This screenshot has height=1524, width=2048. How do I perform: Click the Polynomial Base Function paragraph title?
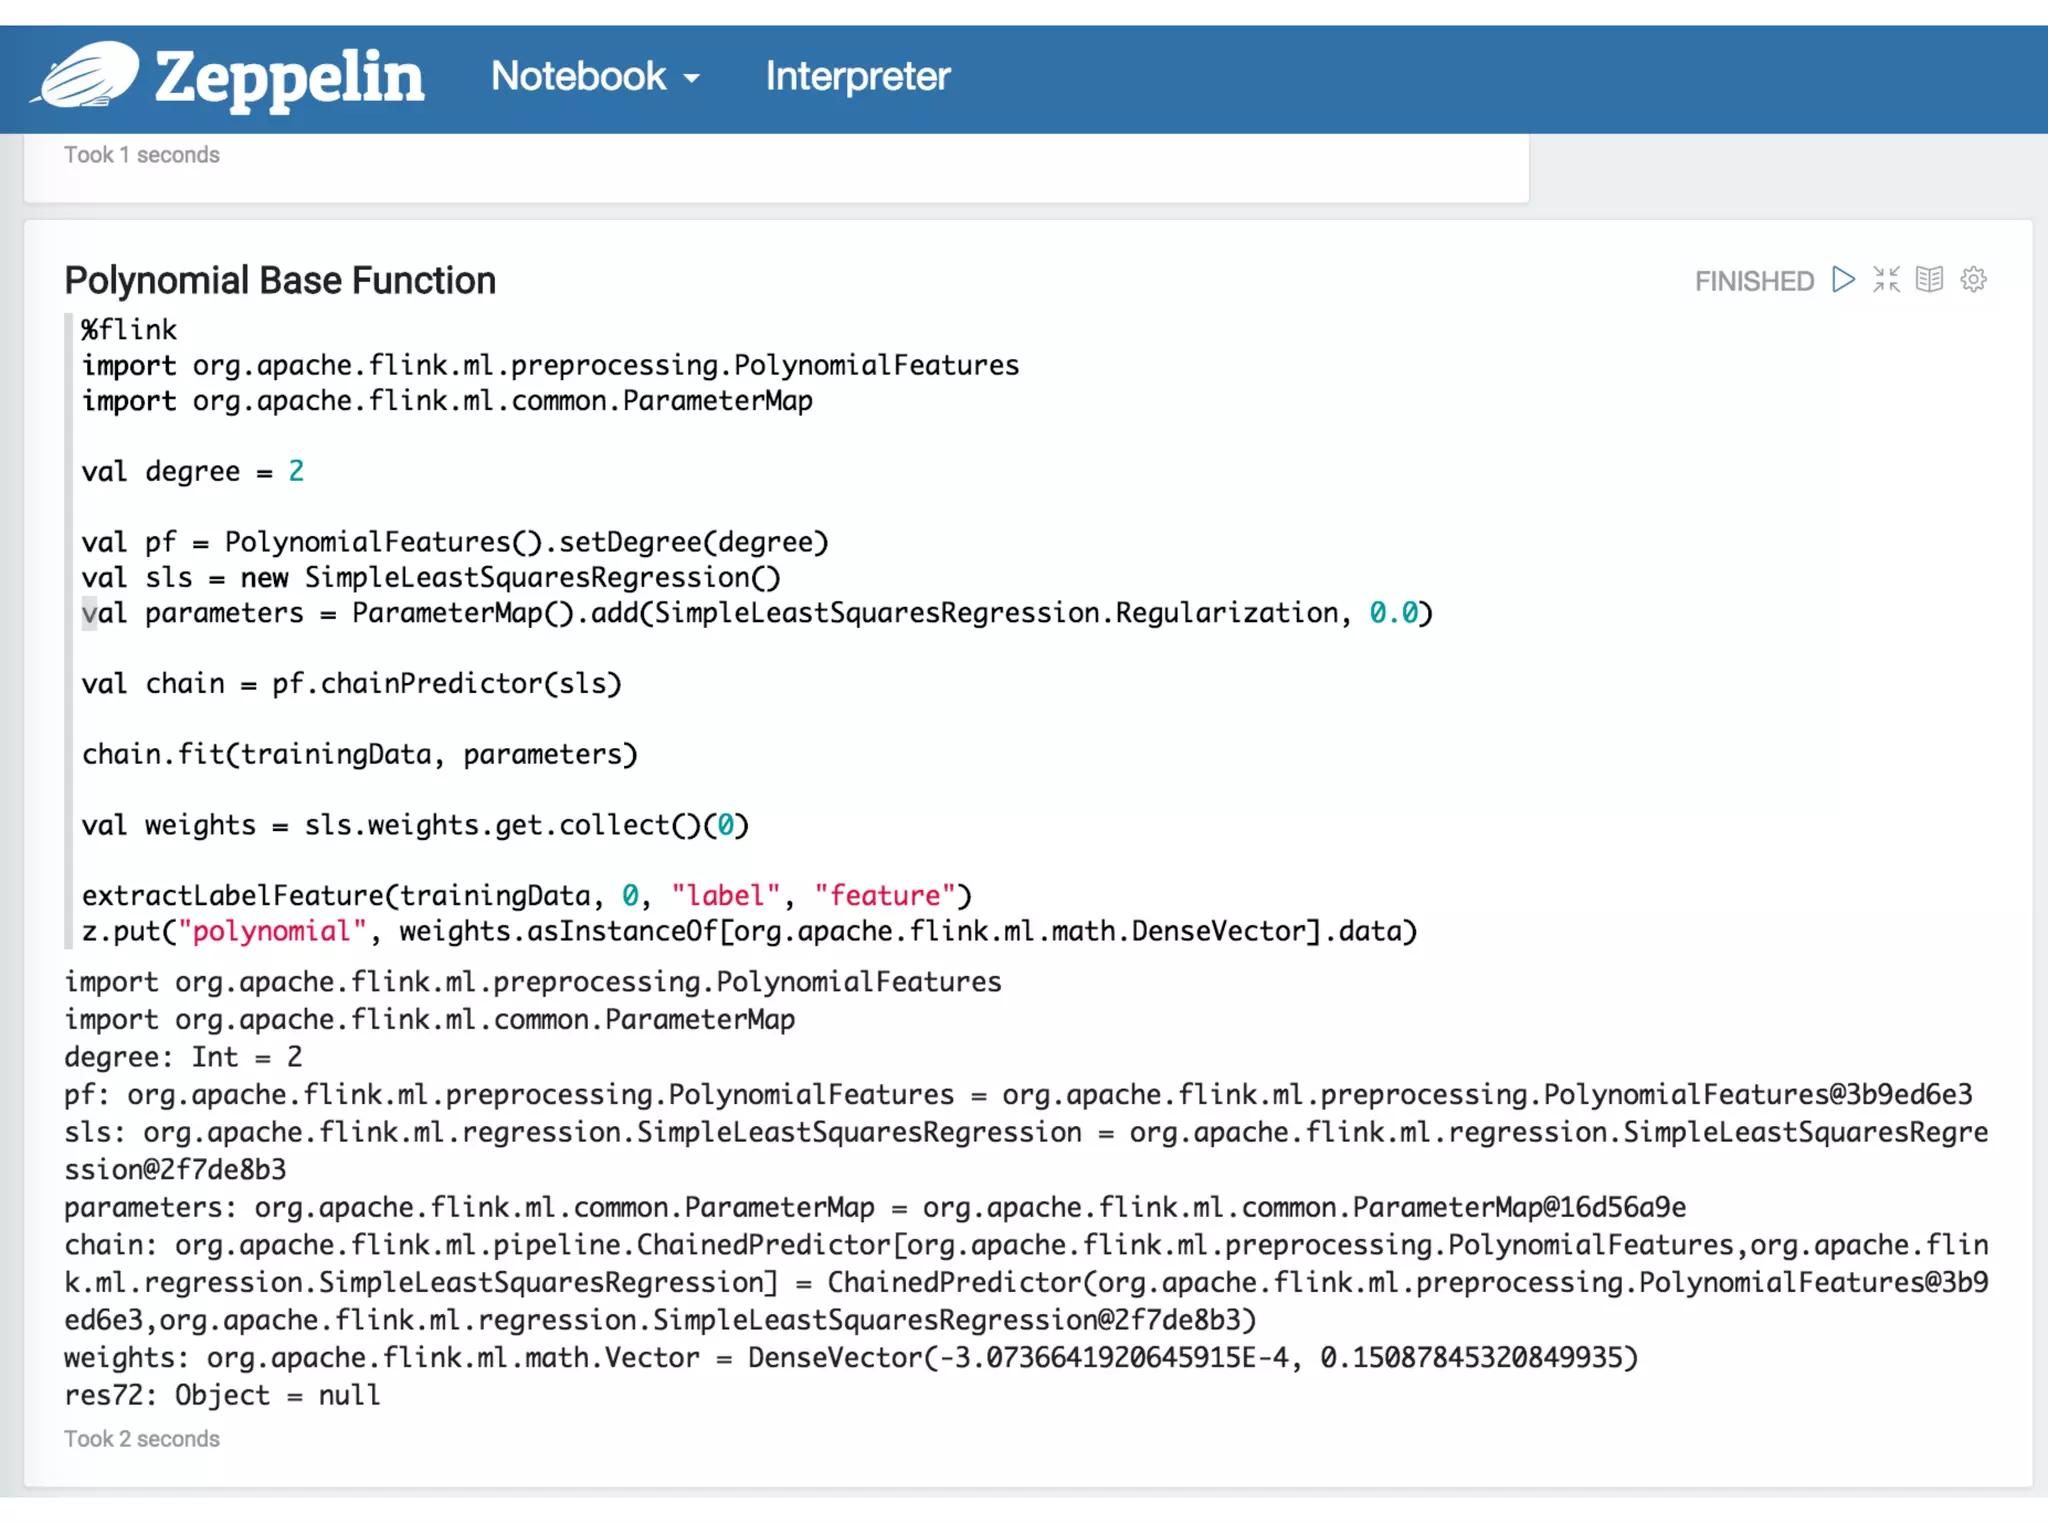(280, 281)
